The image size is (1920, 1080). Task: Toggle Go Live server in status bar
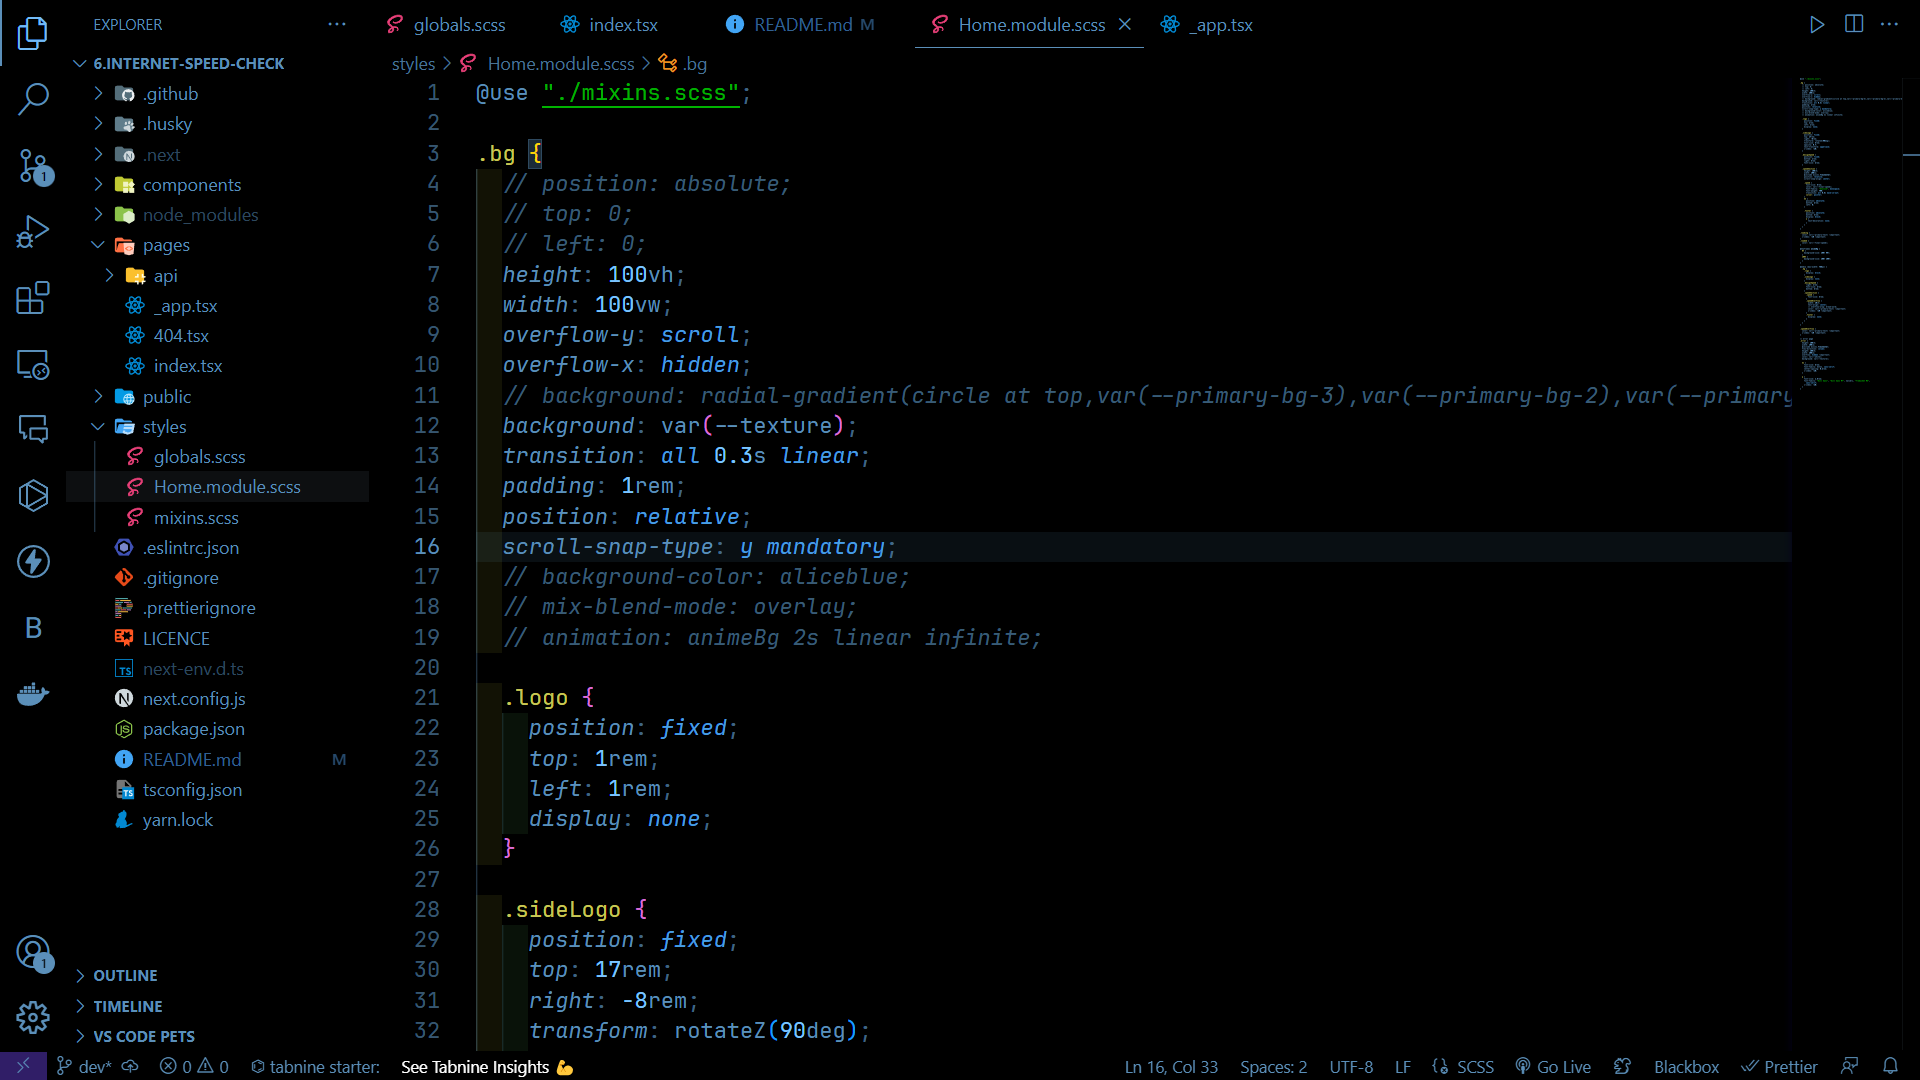coord(1553,1067)
